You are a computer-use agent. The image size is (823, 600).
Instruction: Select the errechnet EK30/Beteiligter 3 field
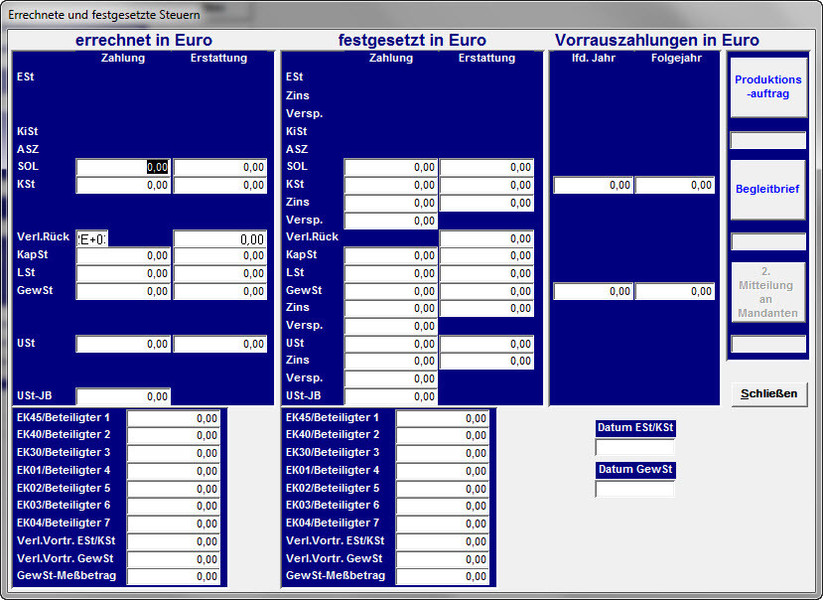click(174, 454)
